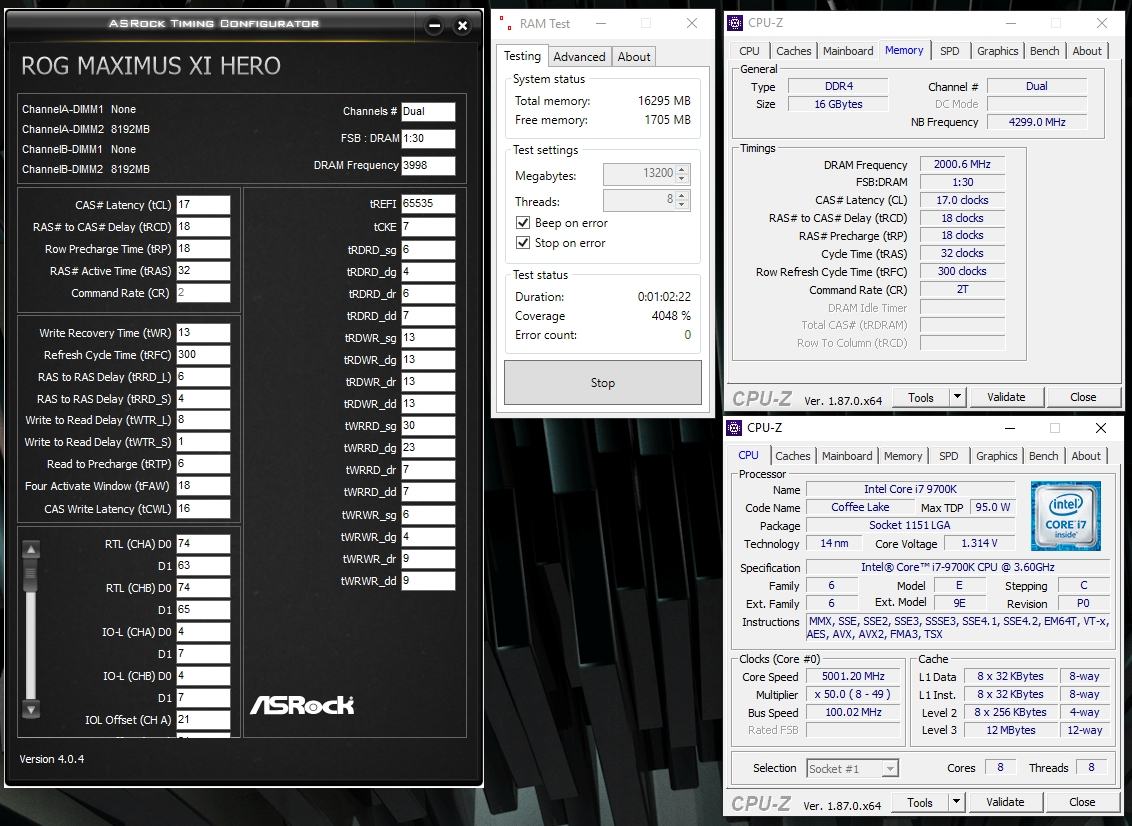Open the About tab in RAM Test
The image size is (1132, 826).
[x=634, y=57]
